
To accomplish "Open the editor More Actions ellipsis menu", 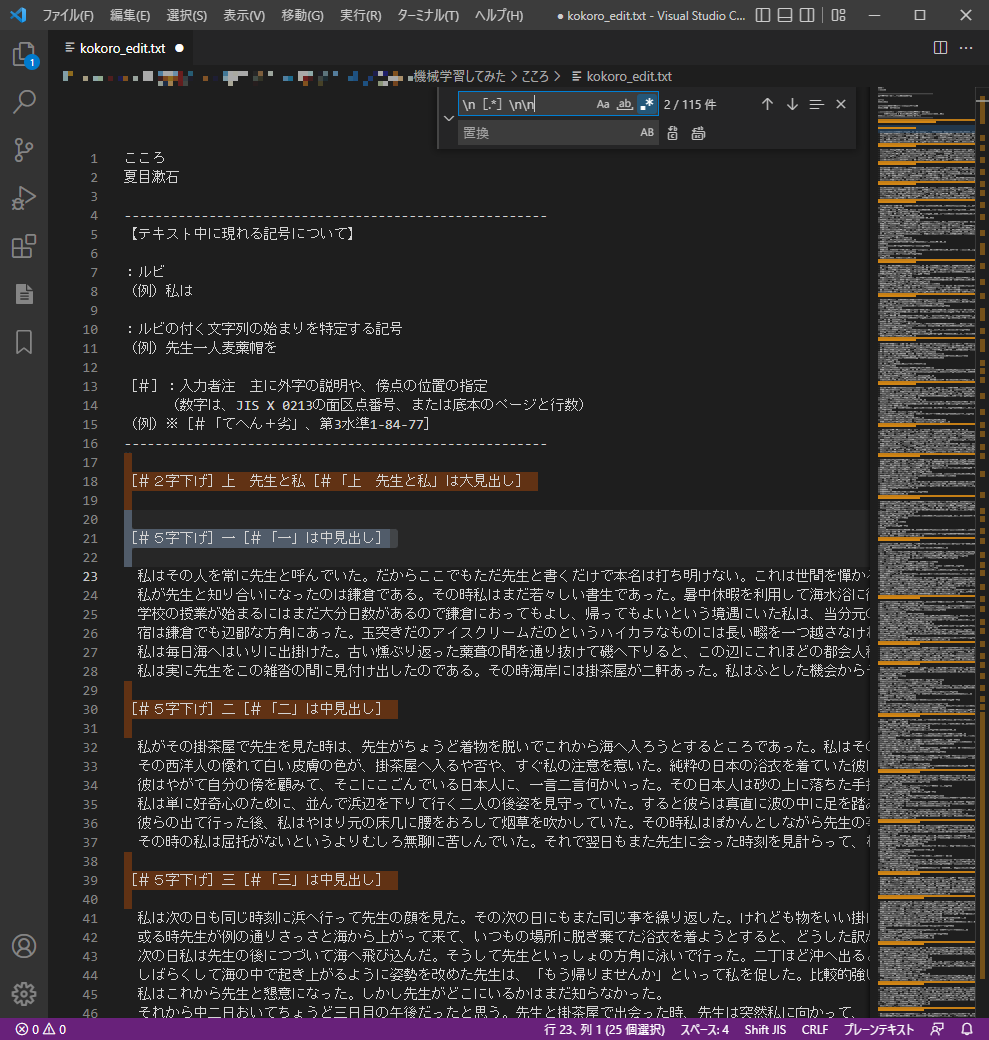I will [966, 48].
